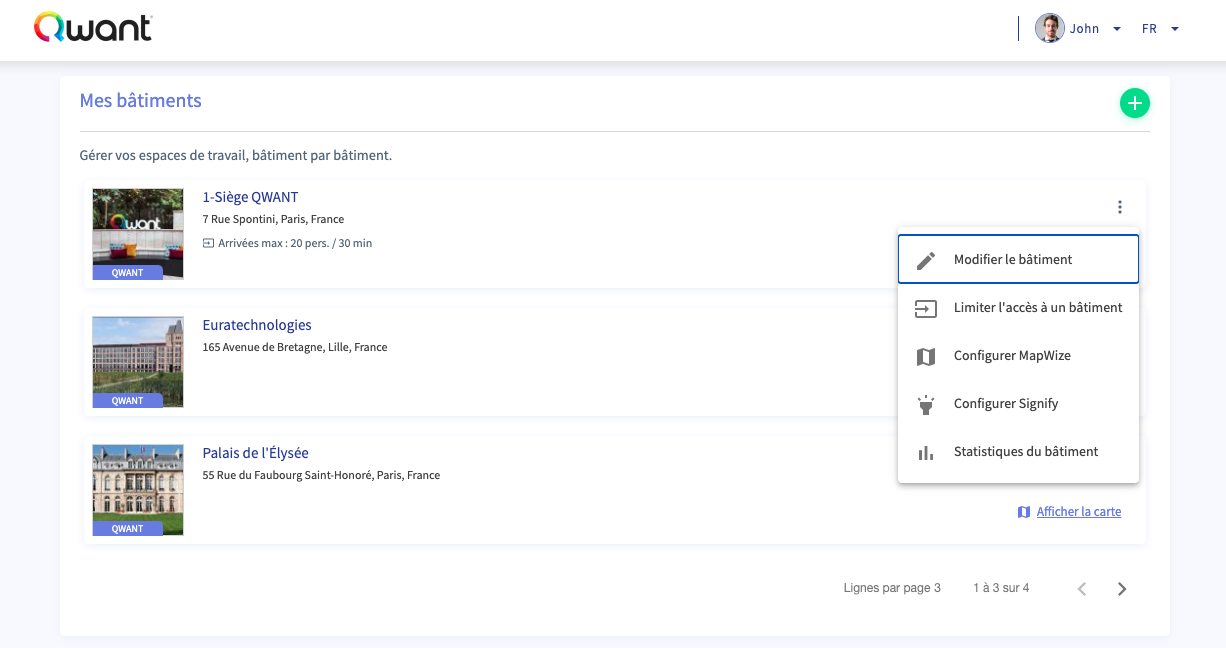Image resolution: width=1226 pixels, height=648 pixels.
Task: Click arrivals icon under 1-Siège QWANT
Action: tap(208, 243)
